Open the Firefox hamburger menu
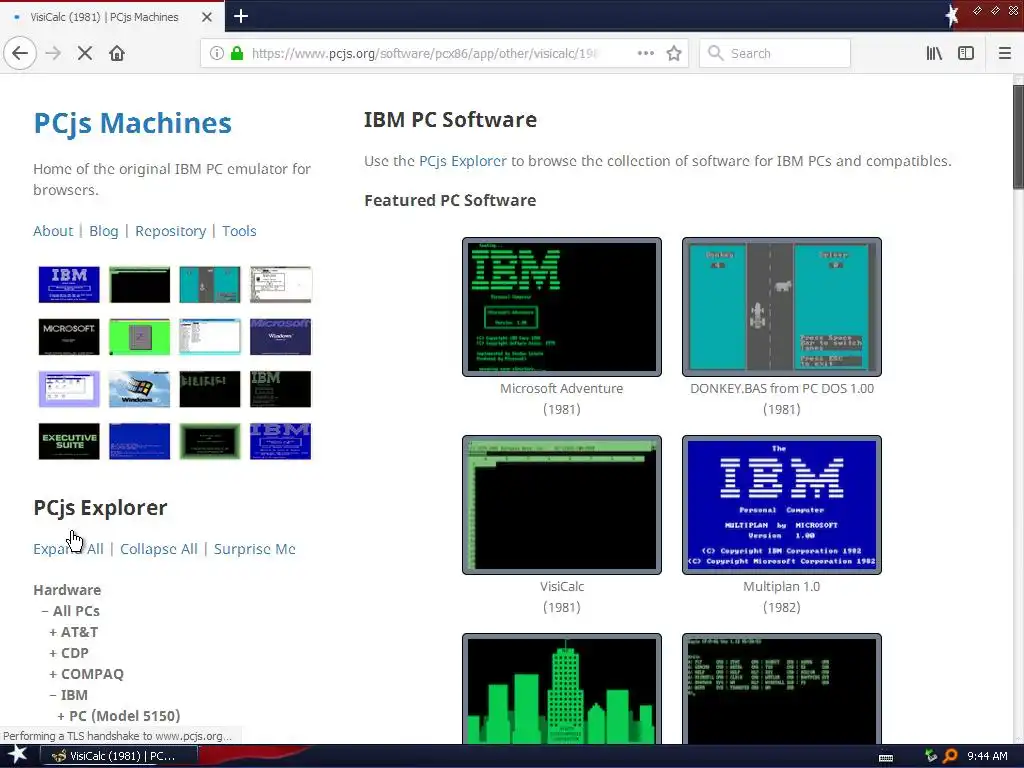The height and width of the screenshot is (768, 1024). click(x=1004, y=54)
